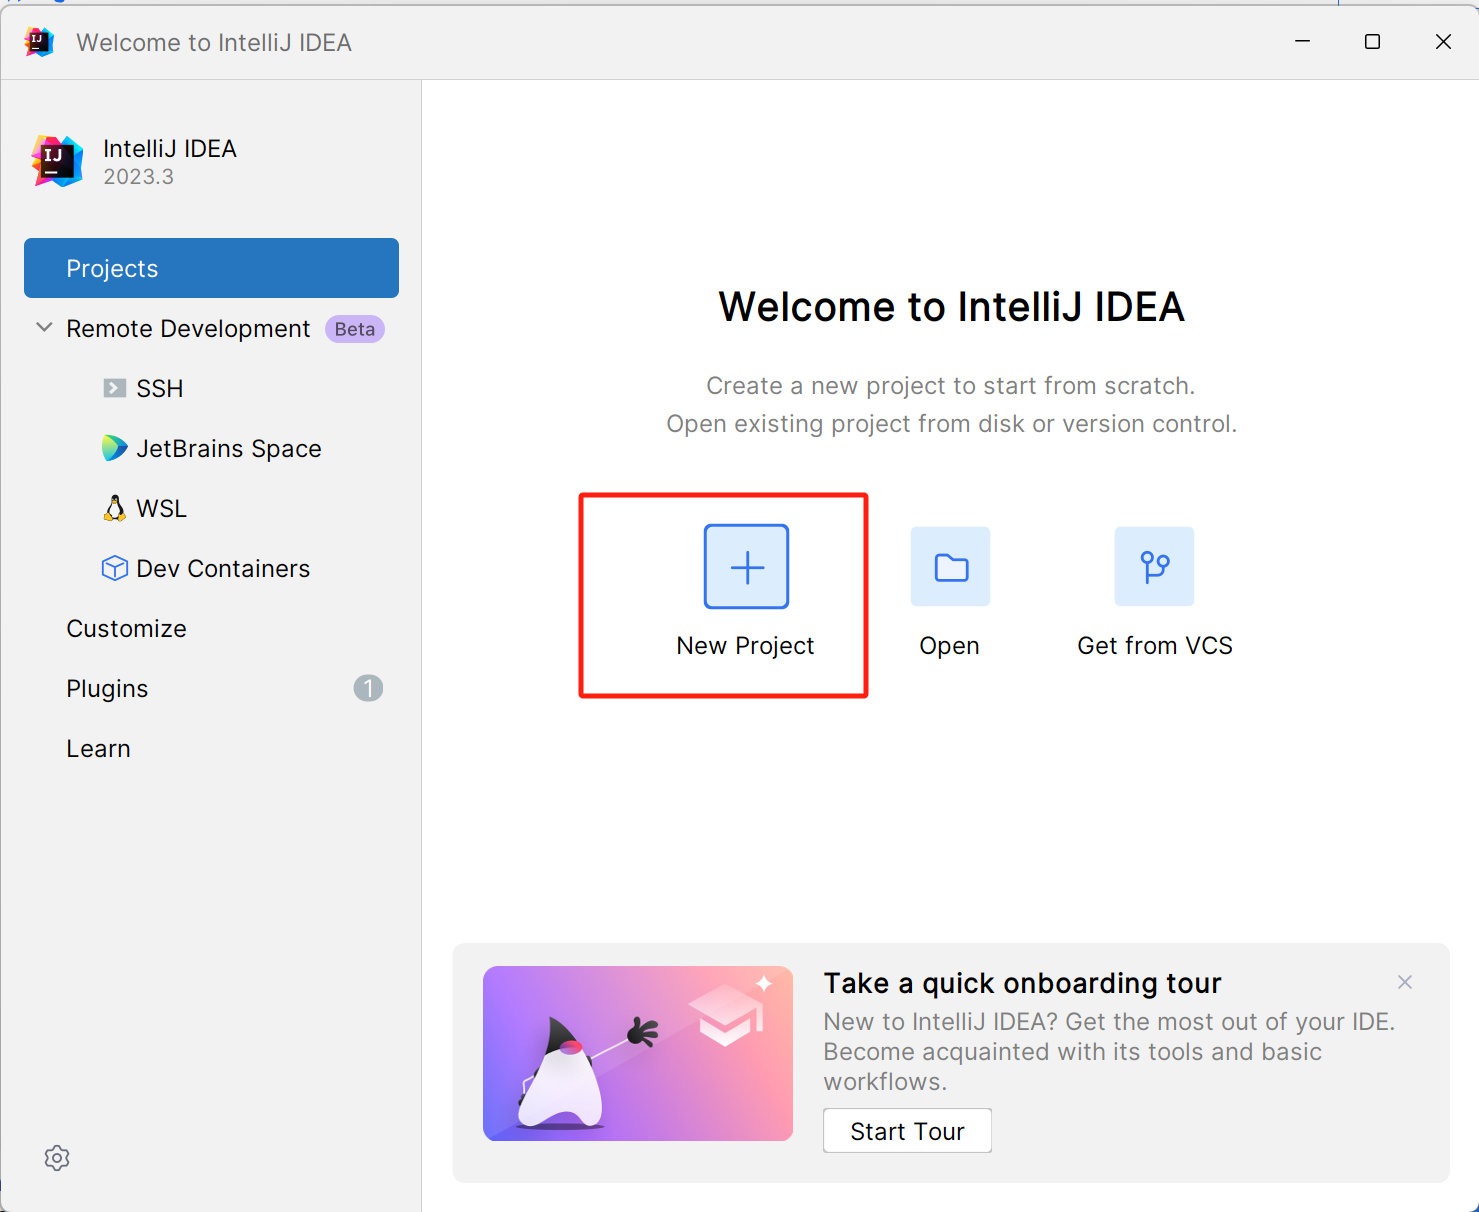Viewport: 1479px width, 1212px height.
Task: Click the Get from VCS label
Action: 1155,646
